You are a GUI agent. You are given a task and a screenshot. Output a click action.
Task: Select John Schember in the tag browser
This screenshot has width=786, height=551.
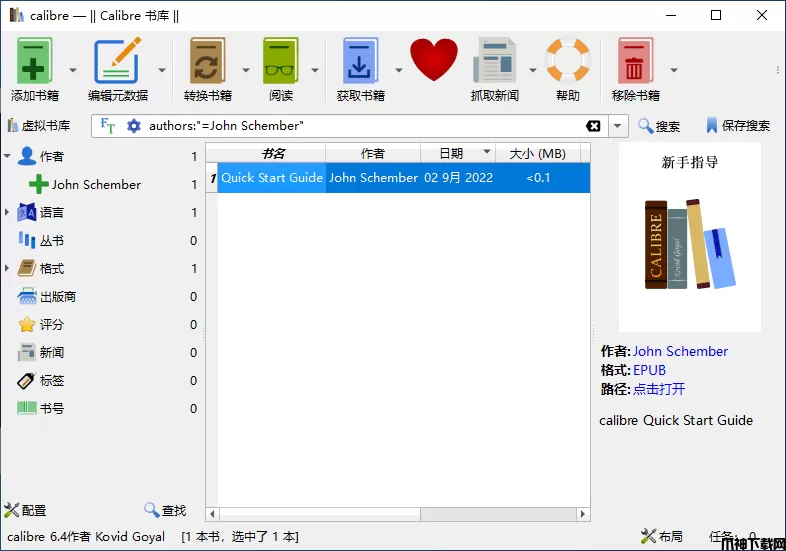pos(96,185)
